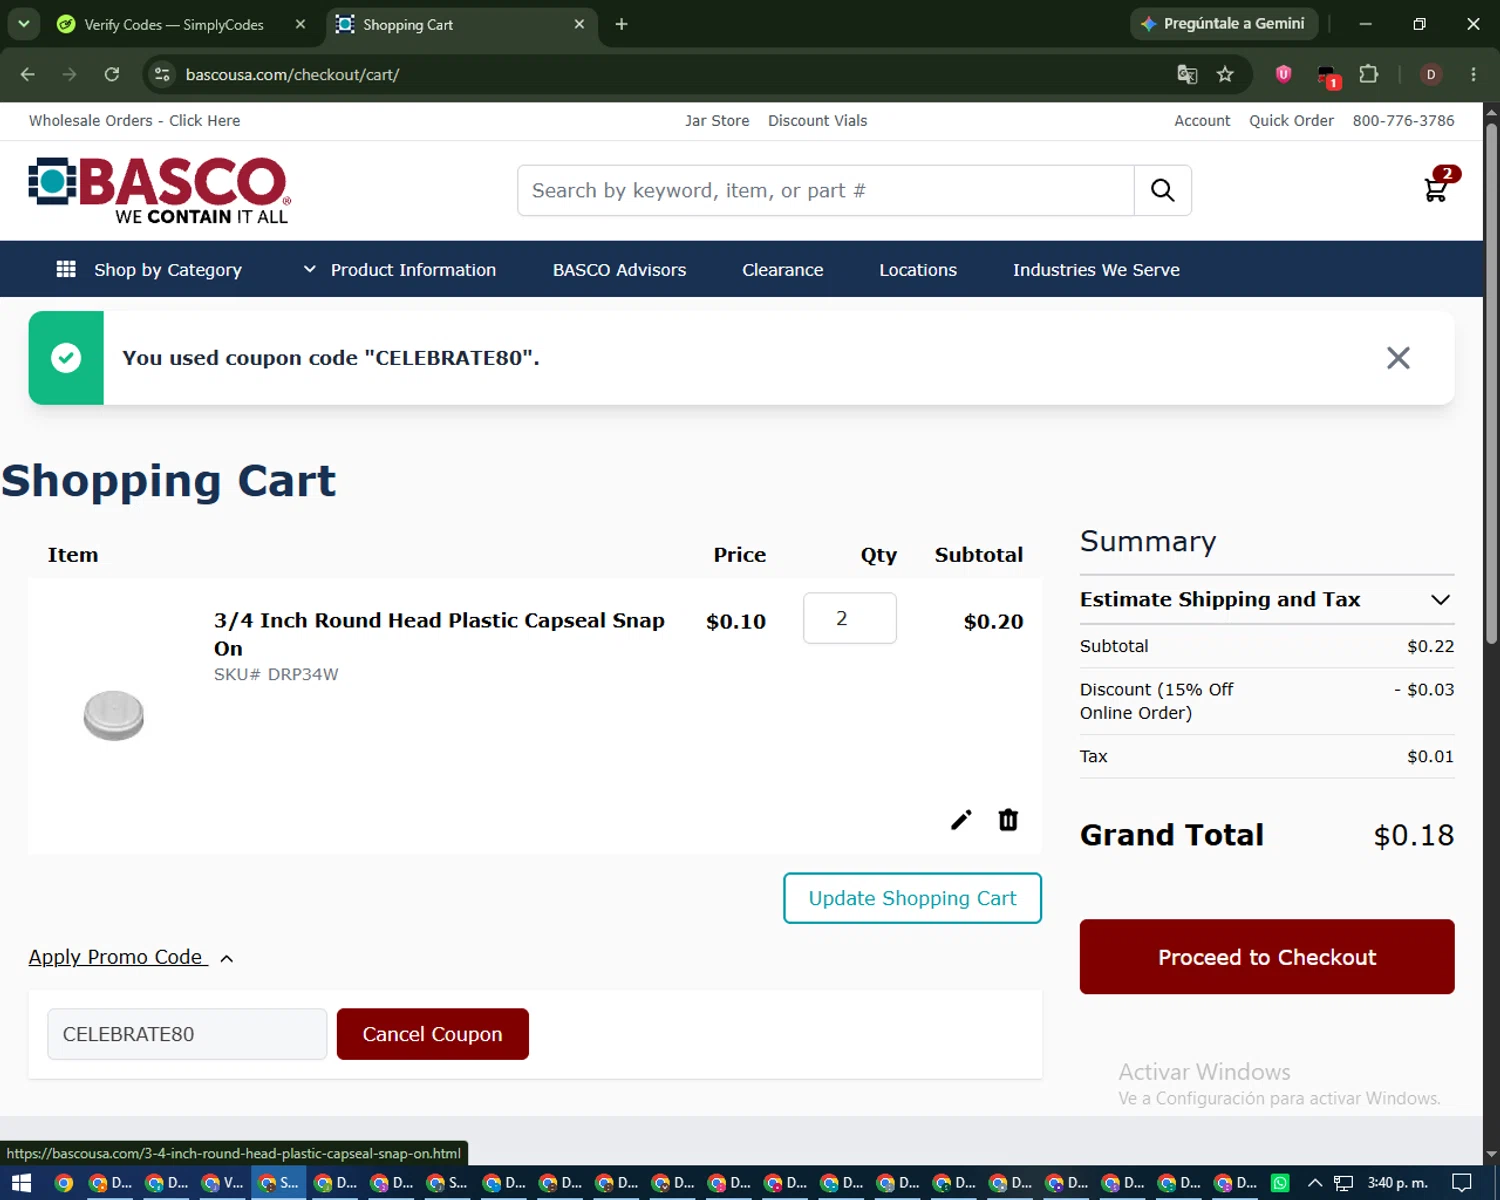Go back in browser history
1500x1200 pixels.
(x=28, y=74)
